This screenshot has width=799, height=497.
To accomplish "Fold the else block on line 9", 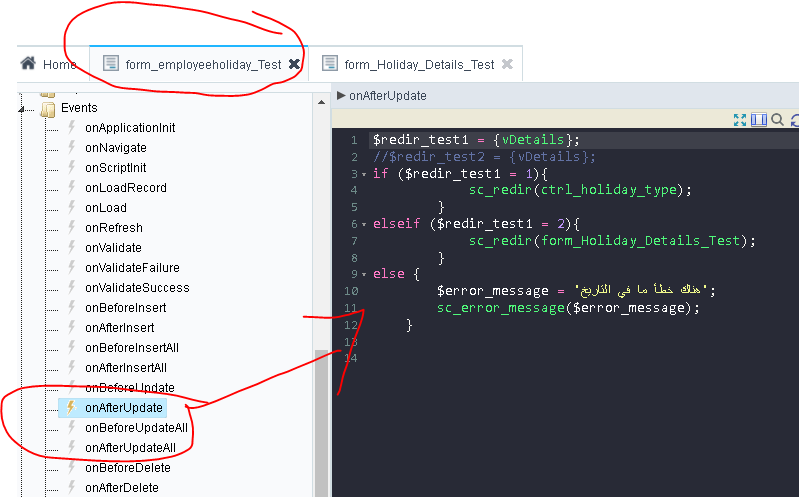I will coord(364,274).
